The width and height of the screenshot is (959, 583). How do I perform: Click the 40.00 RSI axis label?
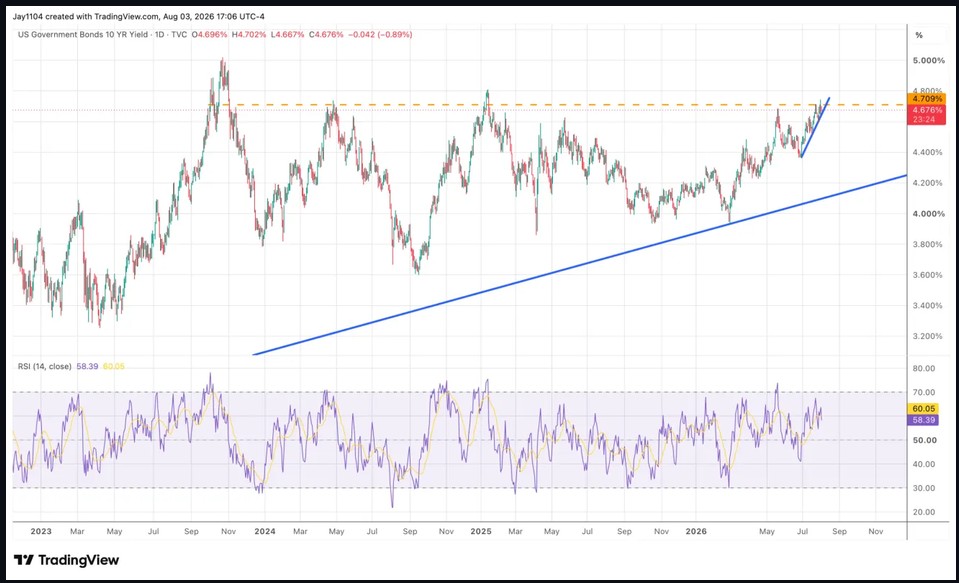point(924,464)
